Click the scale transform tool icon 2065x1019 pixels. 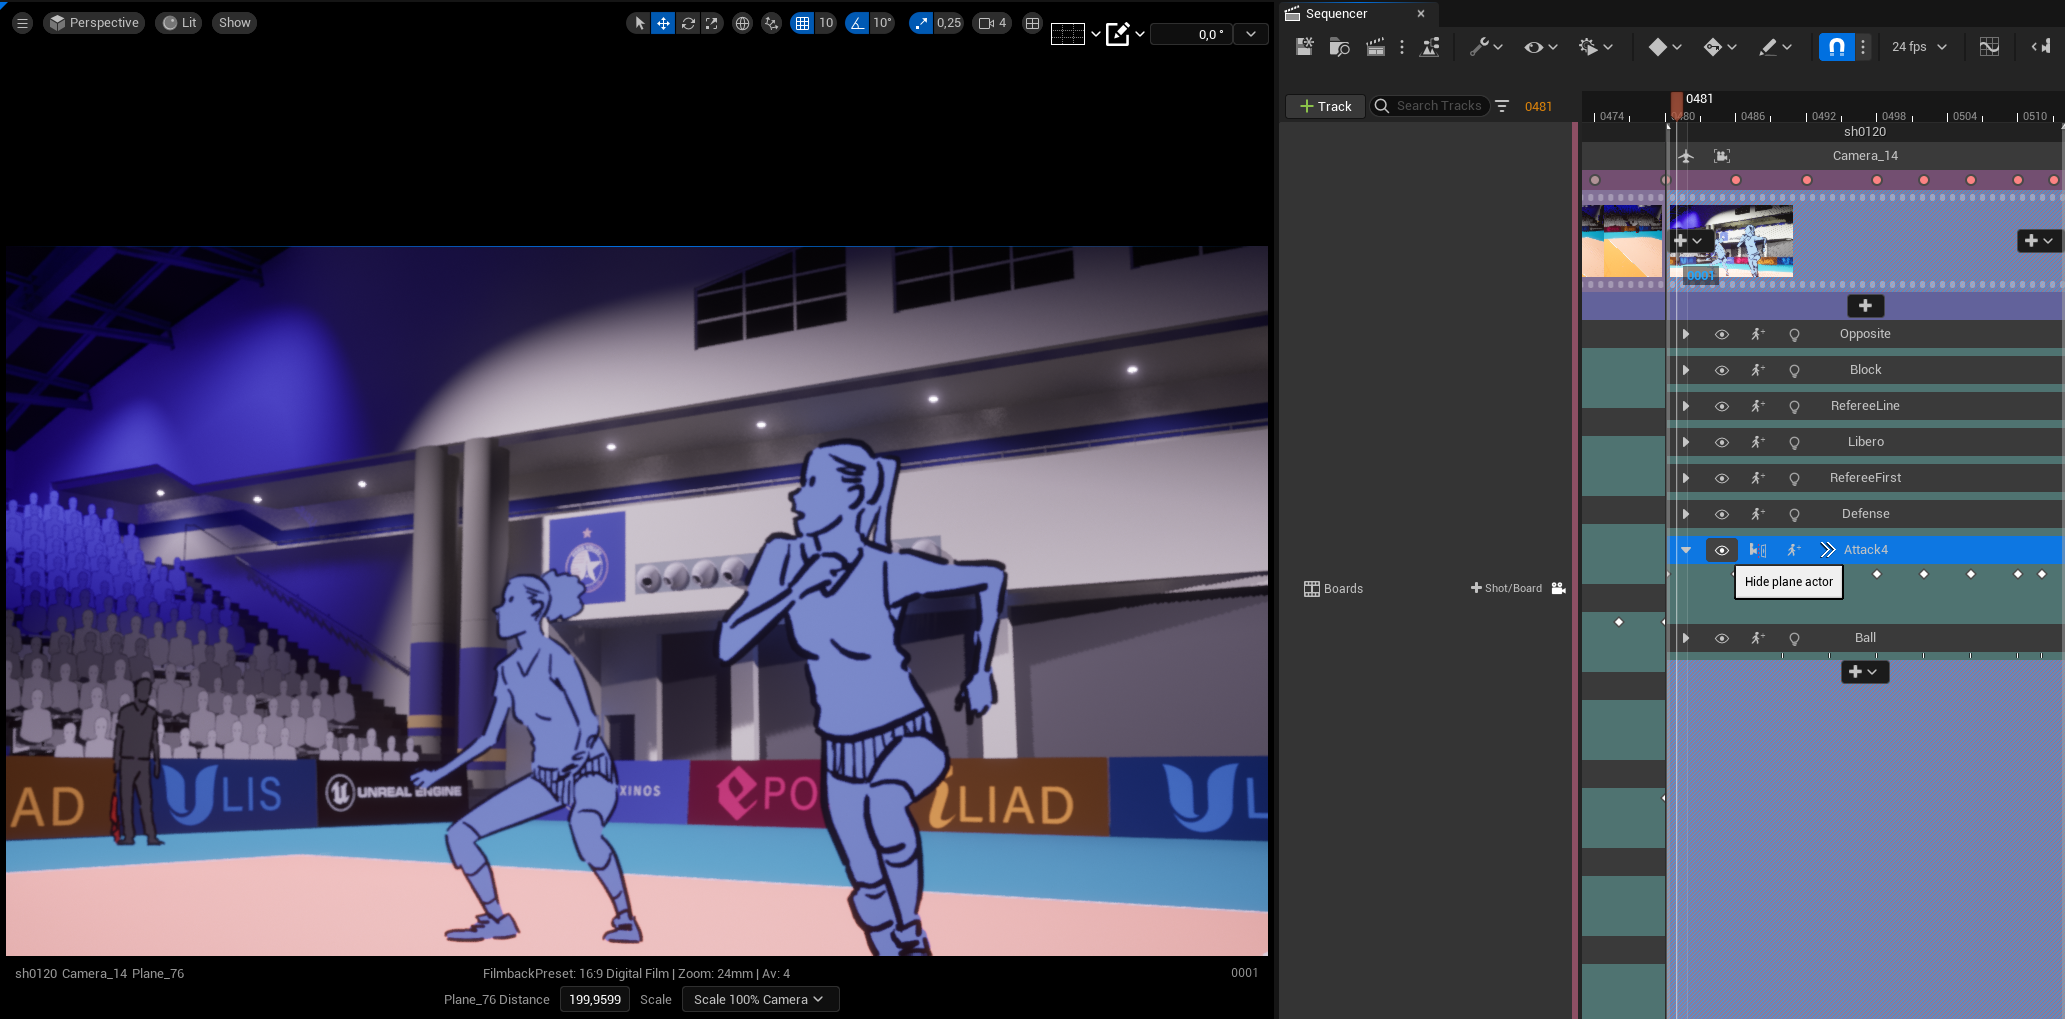click(711, 23)
